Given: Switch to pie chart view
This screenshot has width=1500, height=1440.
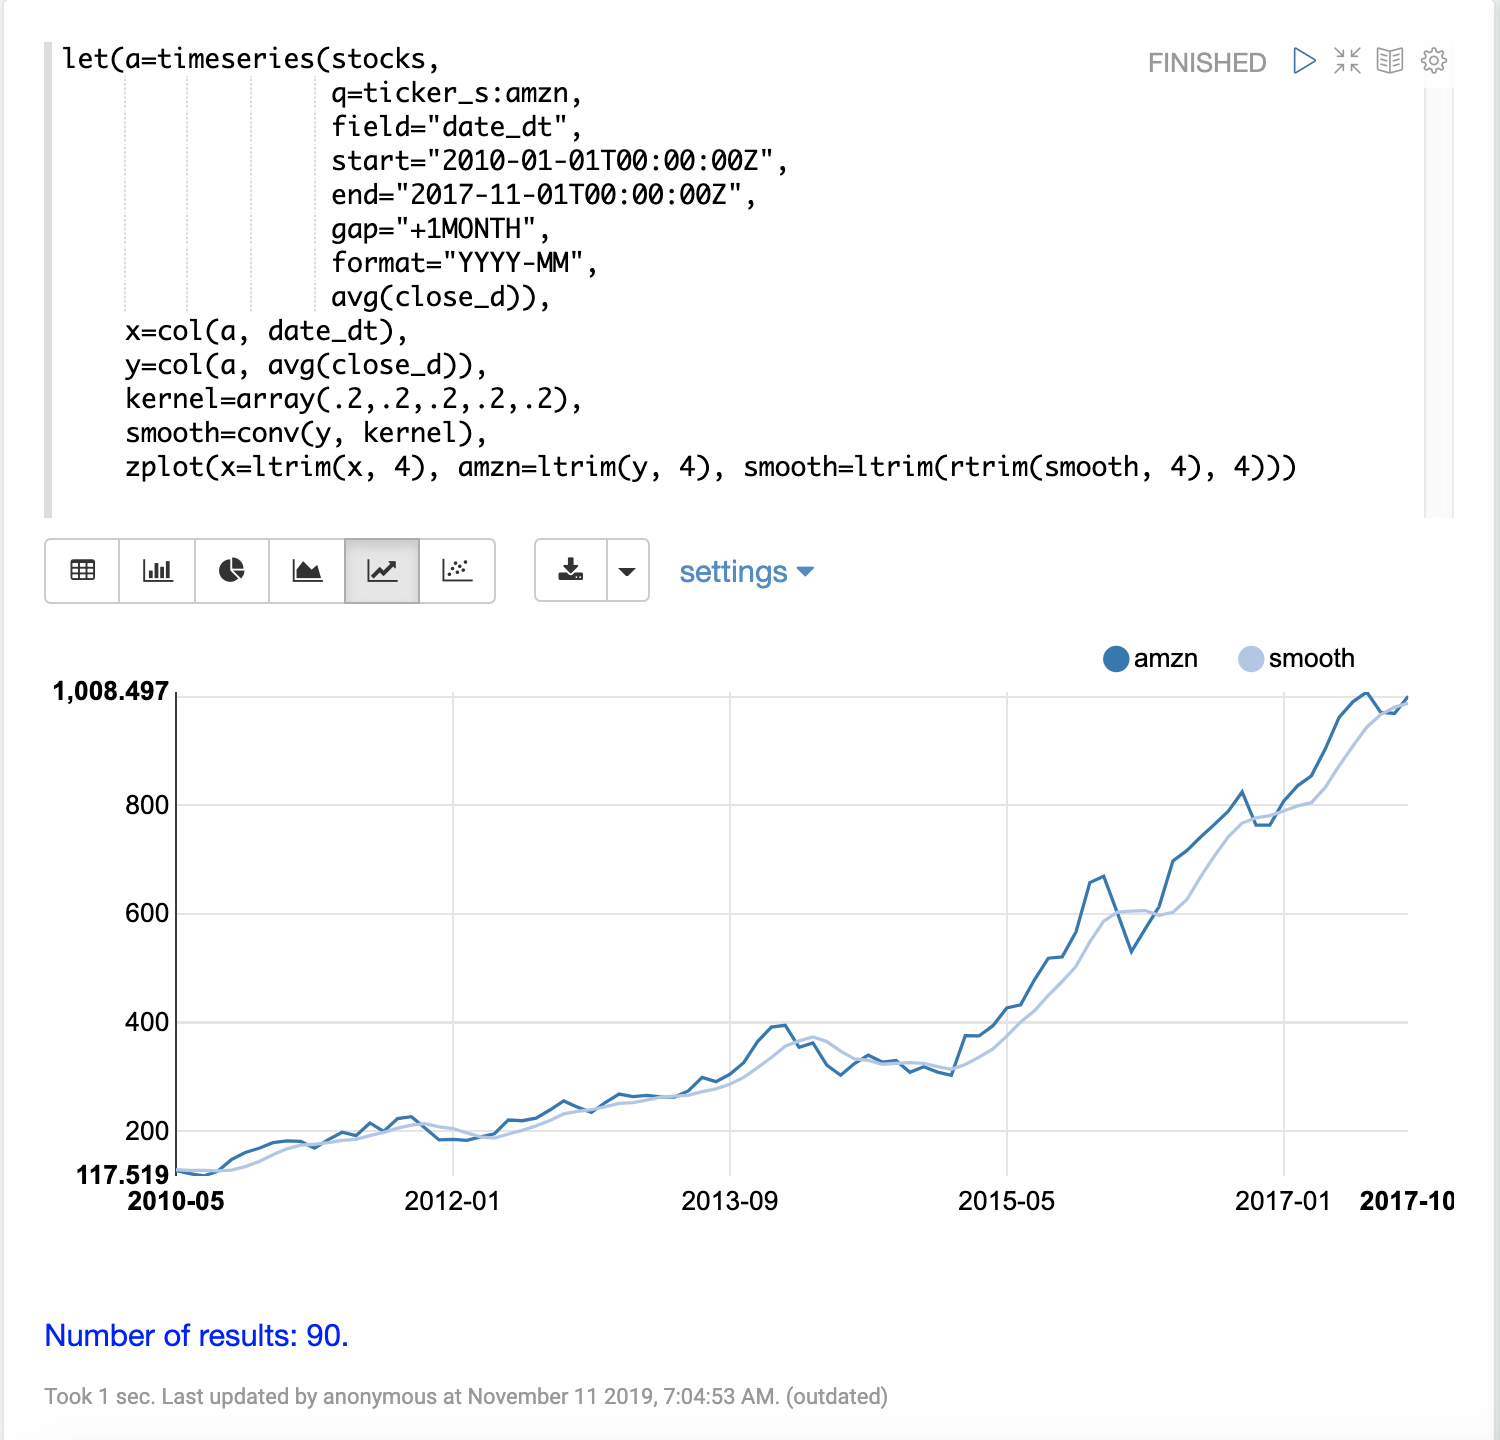Looking at the screenshot, I should [232, 570].
